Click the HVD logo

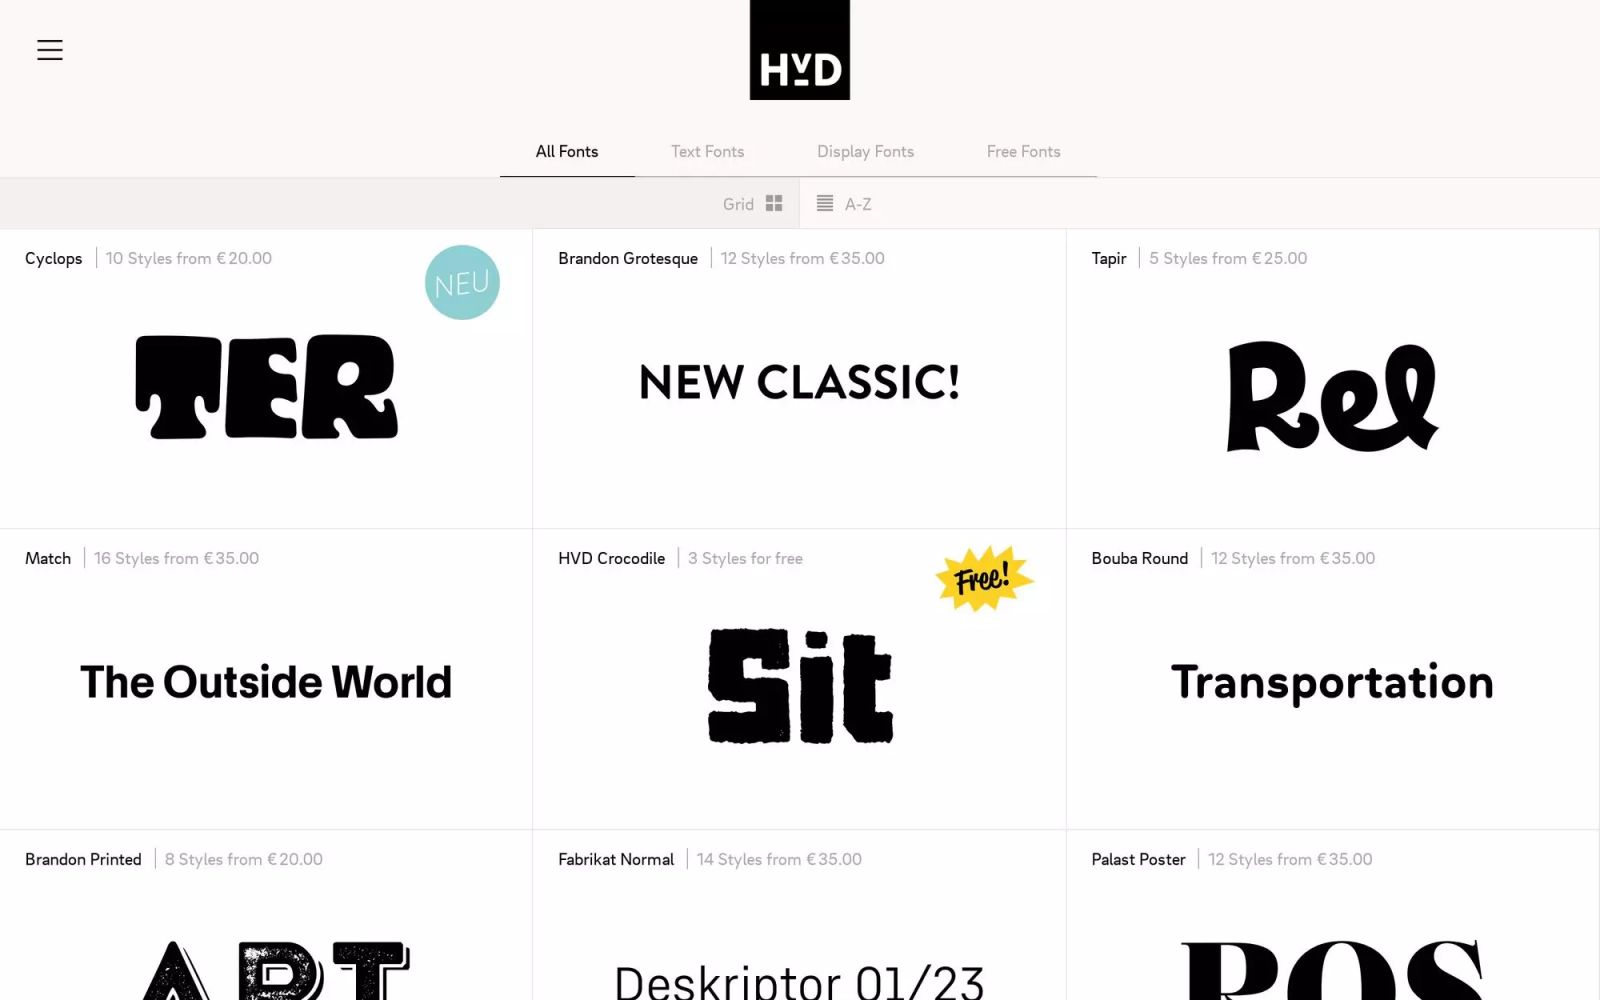pos(800,50)
